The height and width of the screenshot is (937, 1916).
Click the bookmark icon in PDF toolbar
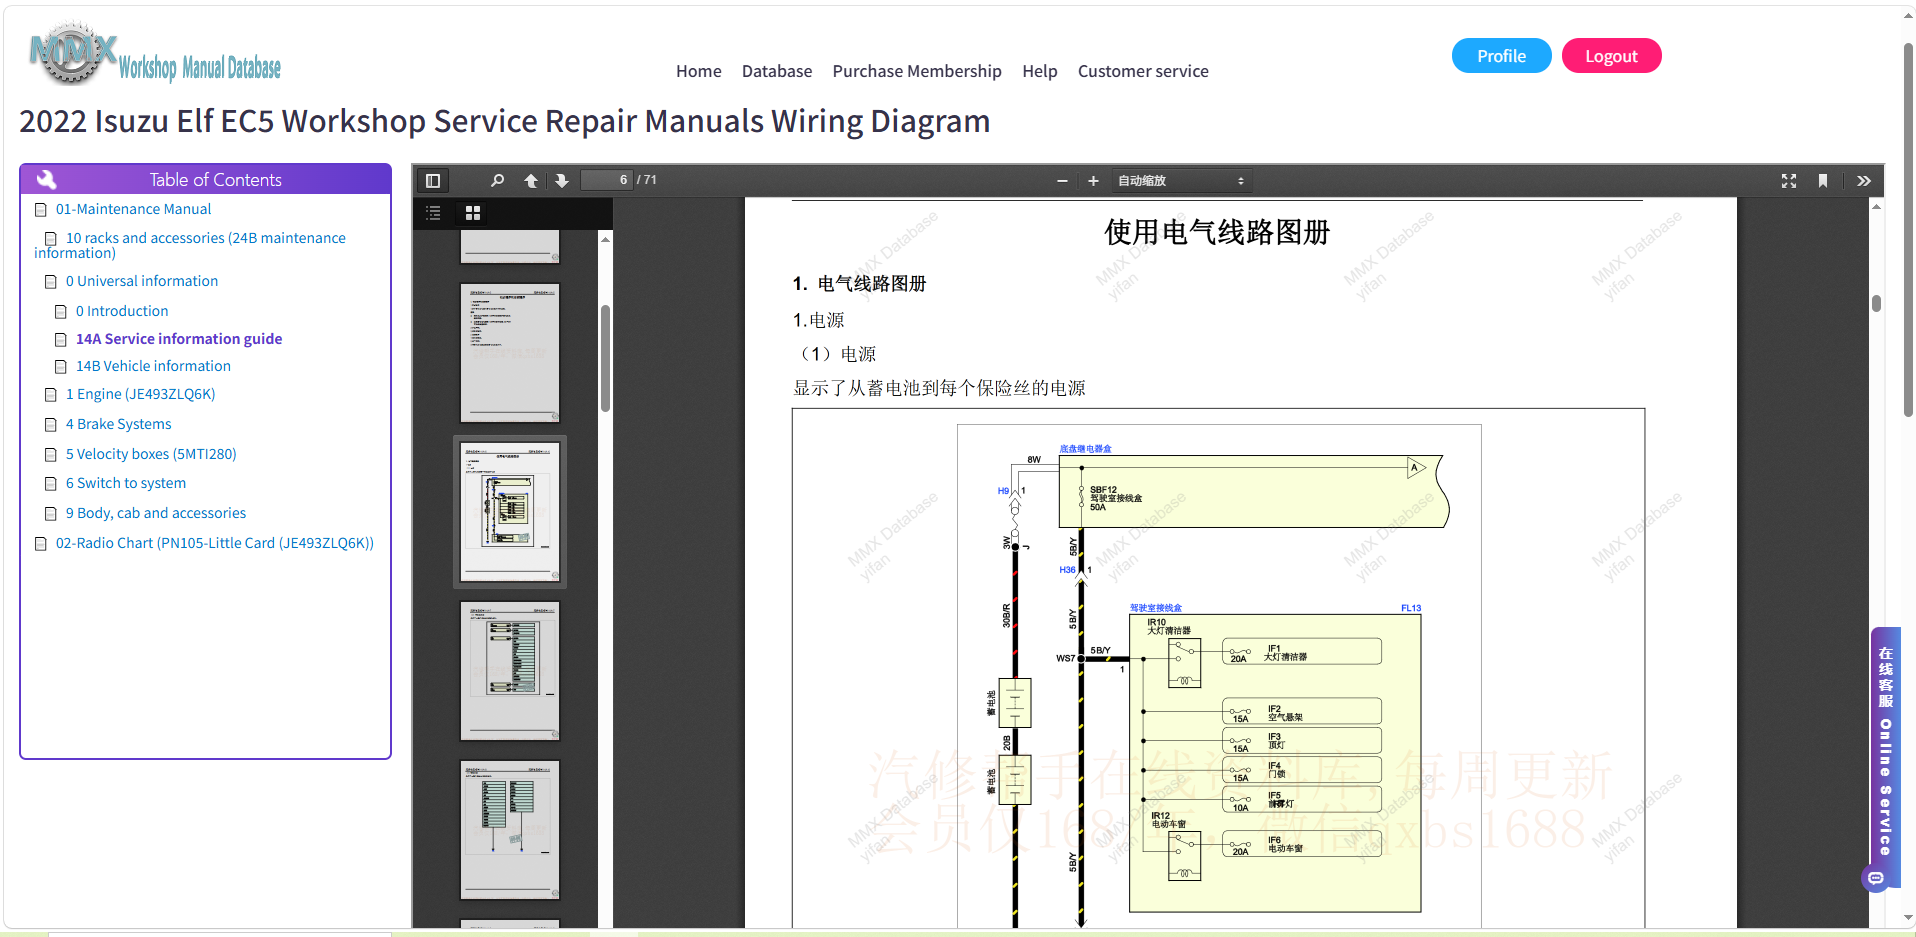coord(1823,181)
